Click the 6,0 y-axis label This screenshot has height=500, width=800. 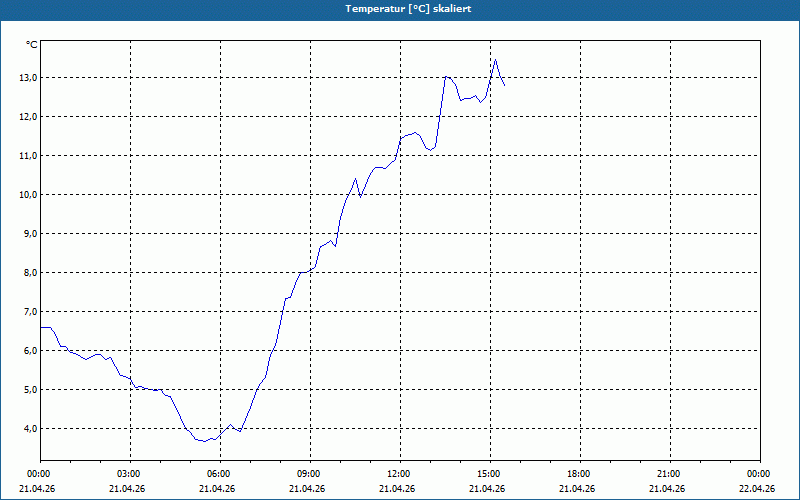(x=31, y=351)
